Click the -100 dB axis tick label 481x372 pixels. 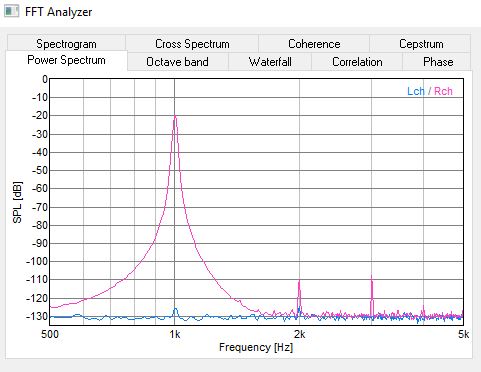pyautogui.click(x=37, y=261)
